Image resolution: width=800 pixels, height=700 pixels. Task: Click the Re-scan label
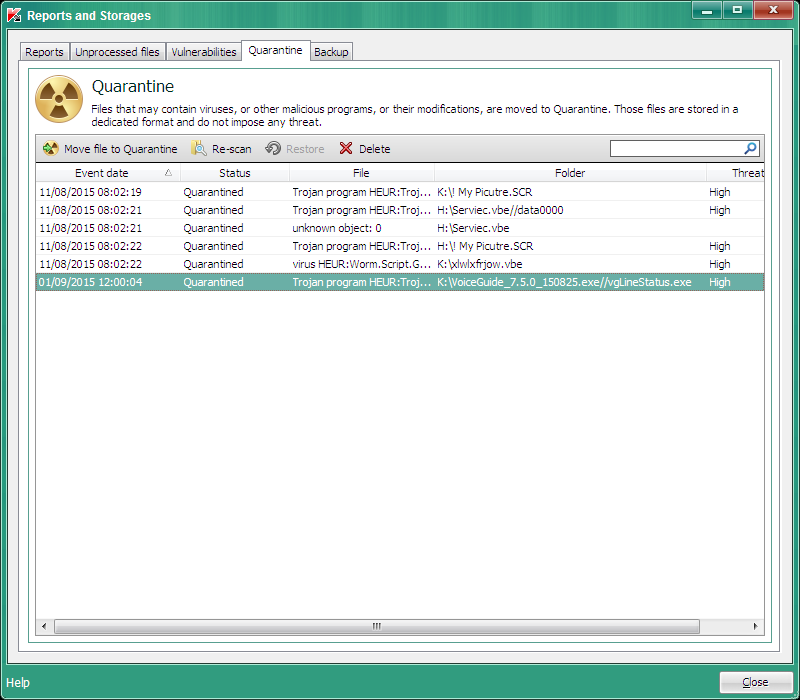pos(232,149)
